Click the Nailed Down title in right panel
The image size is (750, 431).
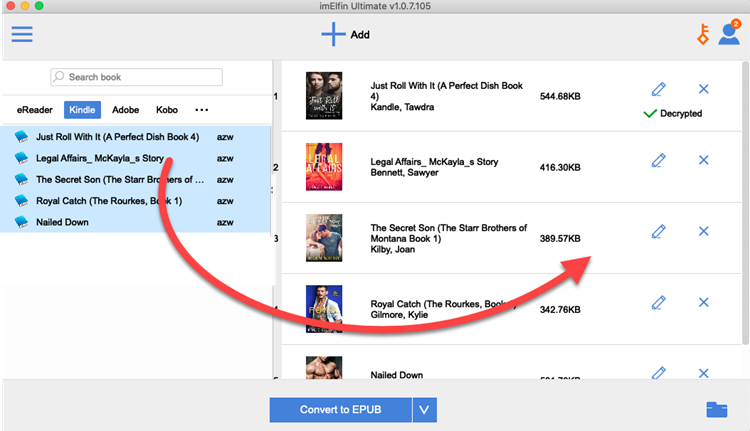pos(397,375)
